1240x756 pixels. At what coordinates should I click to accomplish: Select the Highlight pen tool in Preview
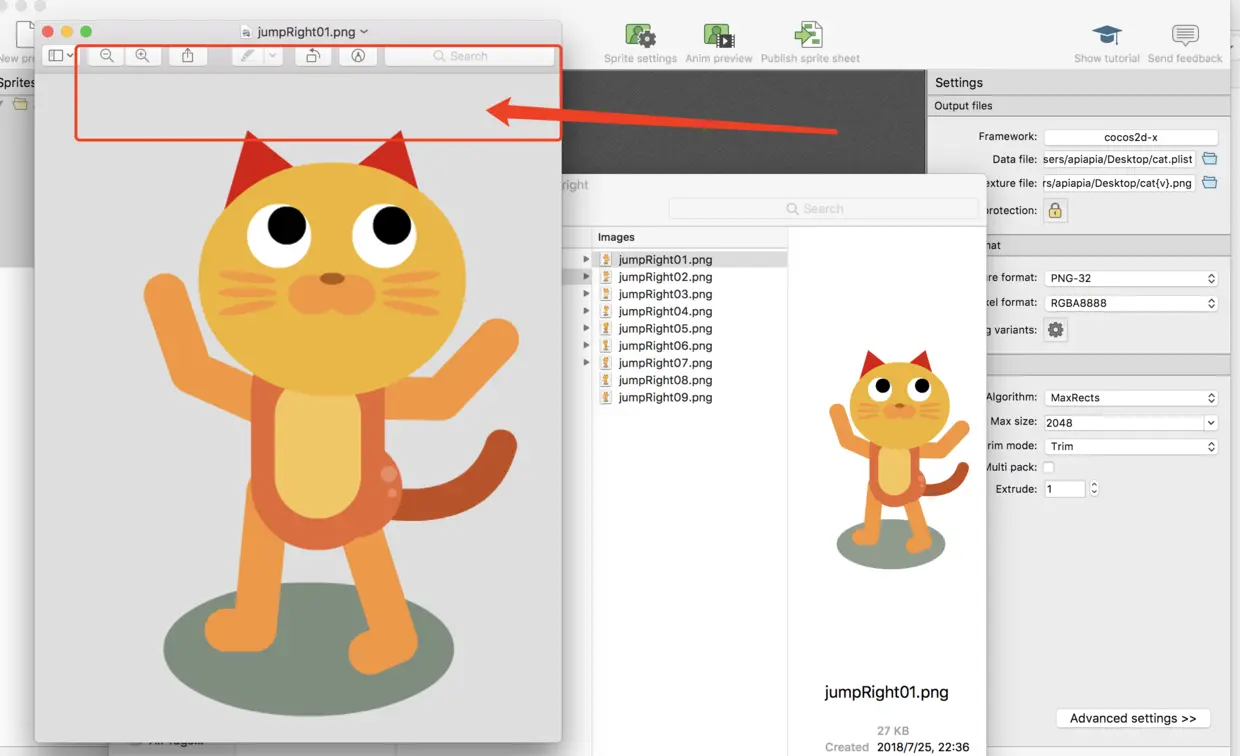(246, 56)
